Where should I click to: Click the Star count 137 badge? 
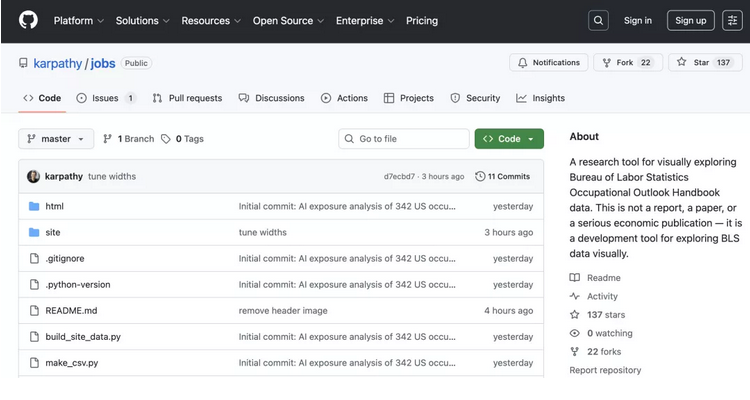[723, 63]
